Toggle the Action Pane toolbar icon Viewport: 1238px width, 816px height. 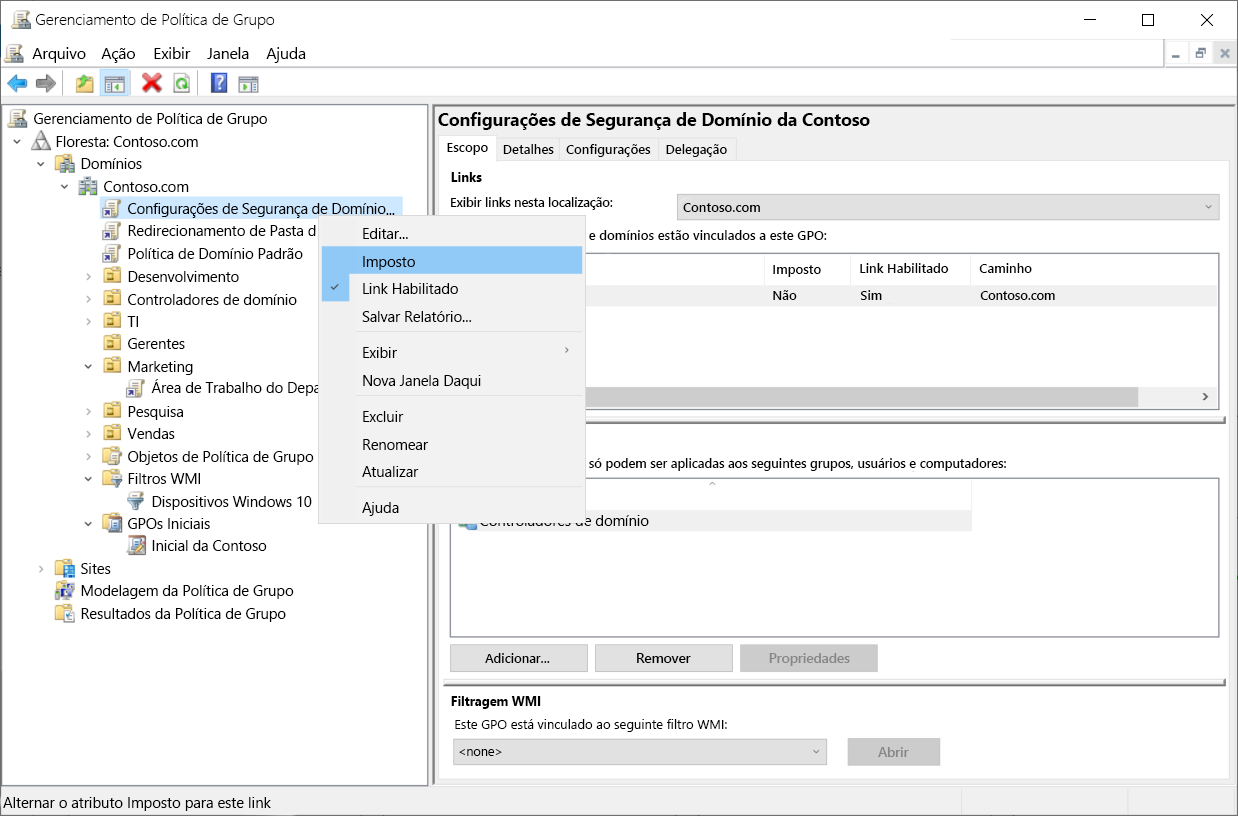pos(248,83)
